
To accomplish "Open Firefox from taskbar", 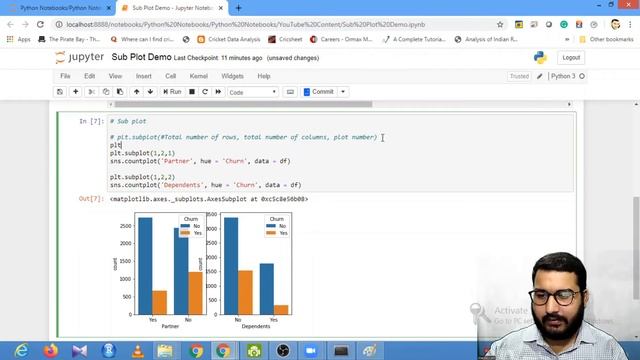I will tap(51, 351).
